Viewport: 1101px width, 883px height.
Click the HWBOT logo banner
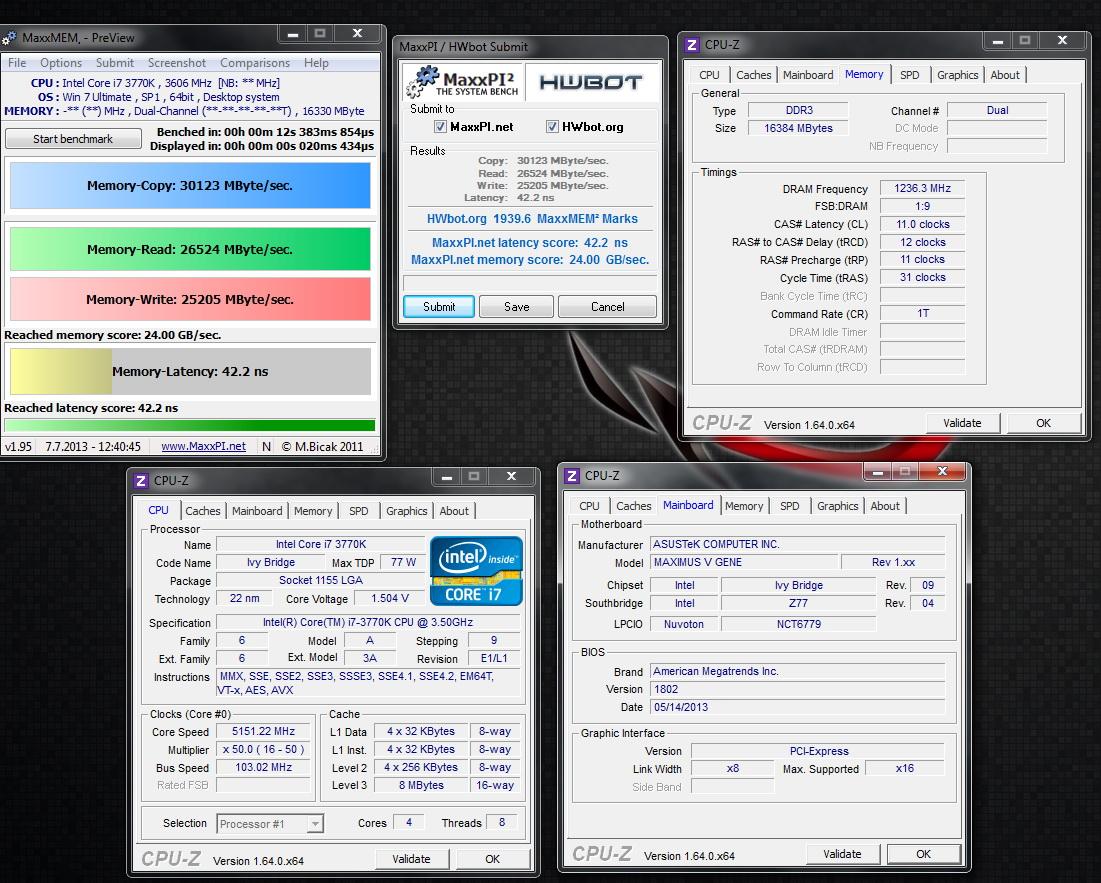[x=591, y=82]
